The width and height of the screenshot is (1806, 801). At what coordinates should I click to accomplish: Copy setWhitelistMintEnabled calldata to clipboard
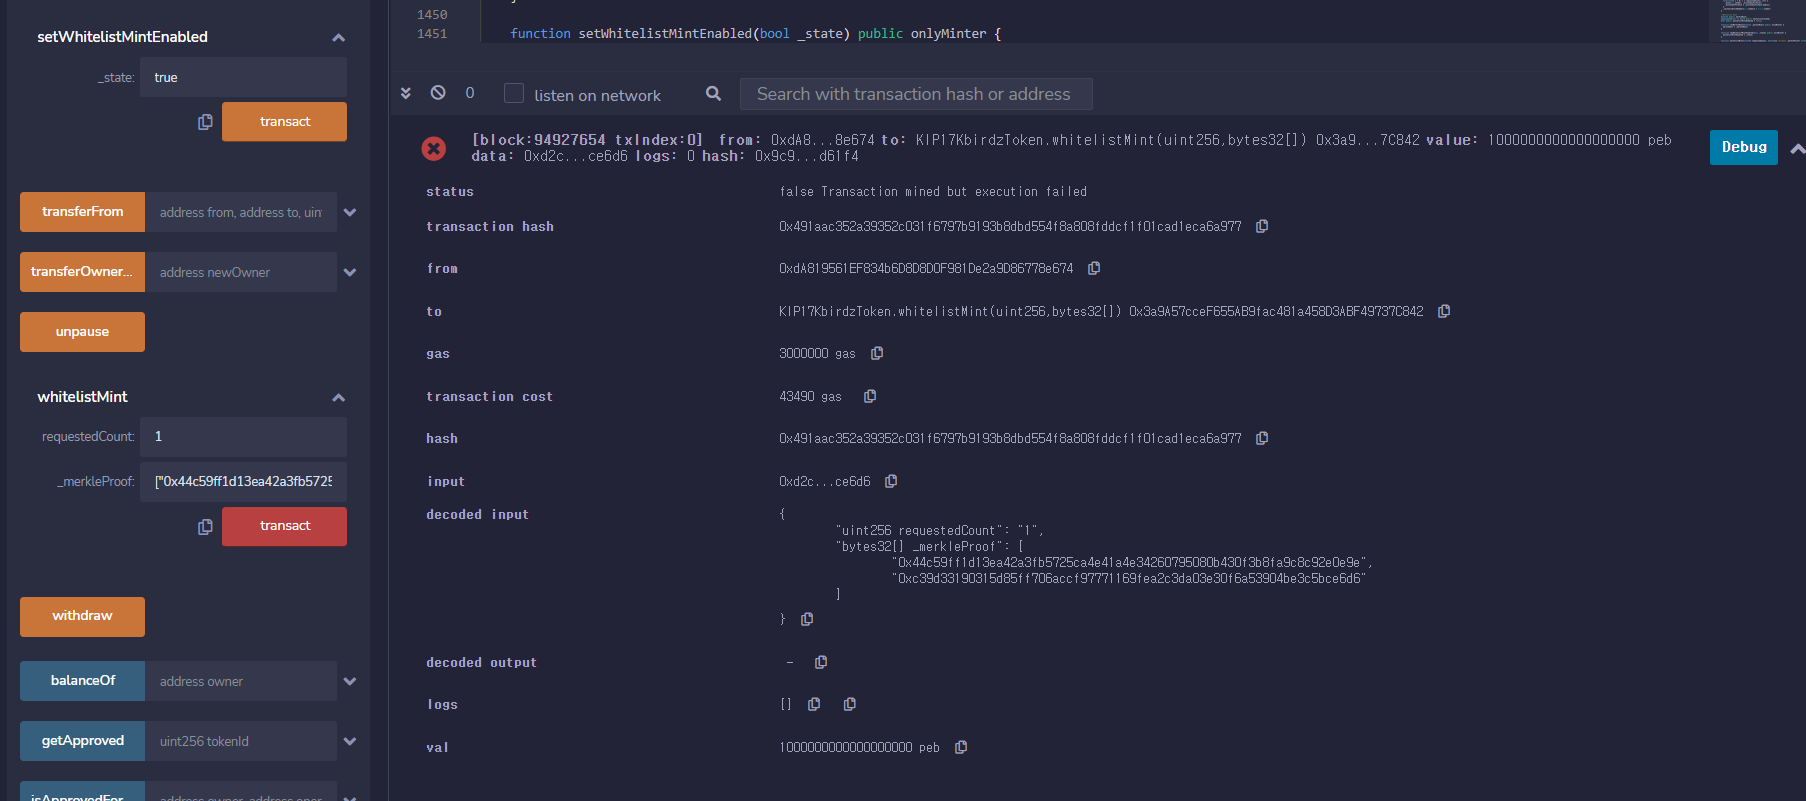(205, 122)
